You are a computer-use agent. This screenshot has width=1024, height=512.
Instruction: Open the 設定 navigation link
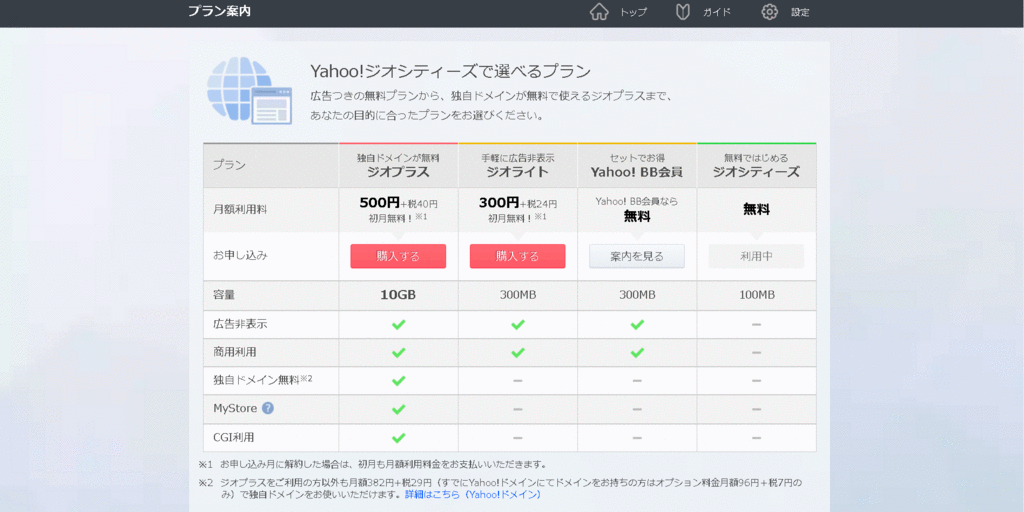[x=800, y=12]
